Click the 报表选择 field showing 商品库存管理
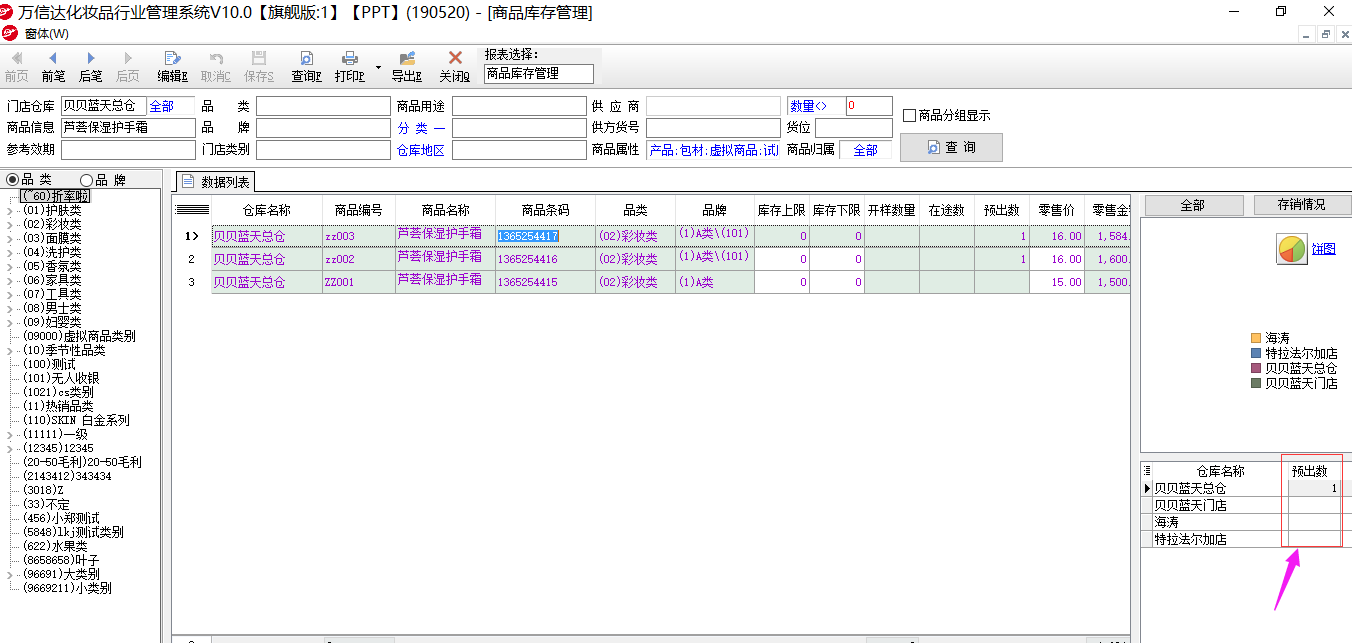The height and width of the screenshot is (643, 1352). pyautogui.click(x=539, y=74)
